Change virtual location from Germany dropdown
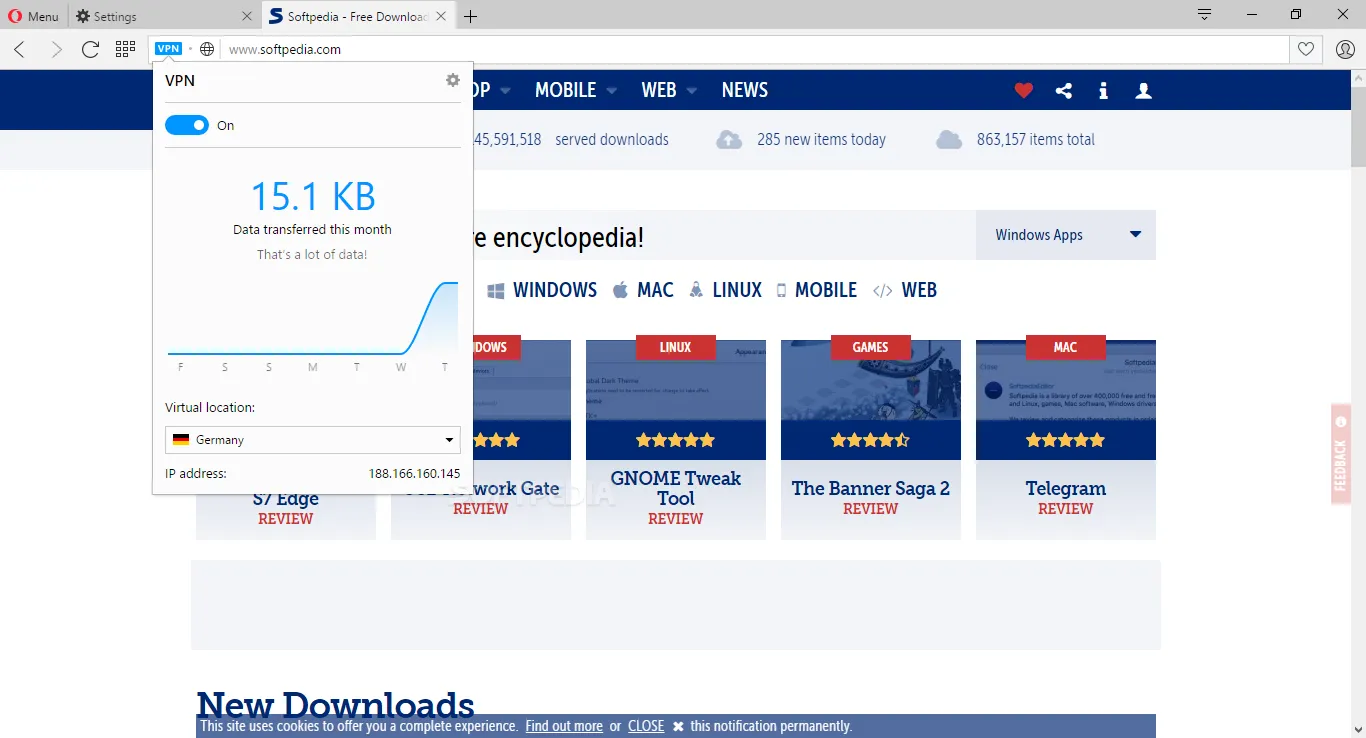Screen dimensions: 1366x738 (x=312, y=439)
